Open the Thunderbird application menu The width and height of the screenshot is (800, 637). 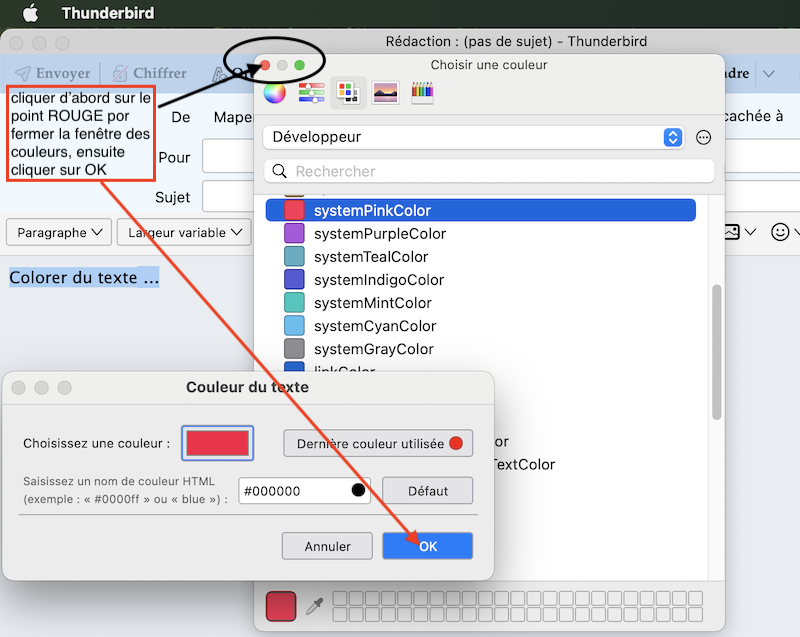[x=108, y=13]
